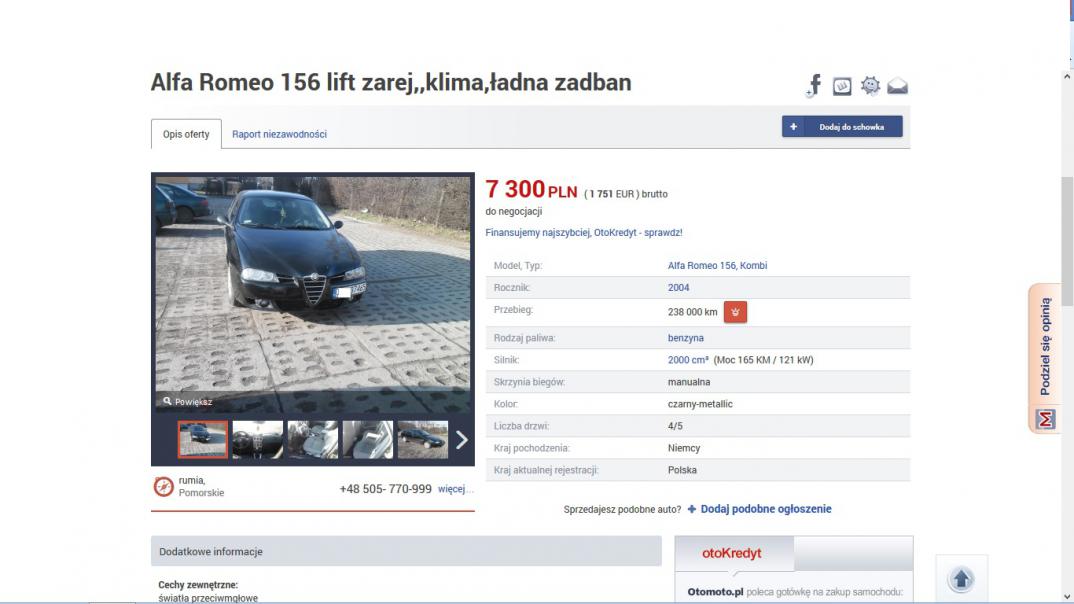Screen dimensions: 1074x604
Task: Select the second thumbnail showing the dashboard
Action: point(258,439)
